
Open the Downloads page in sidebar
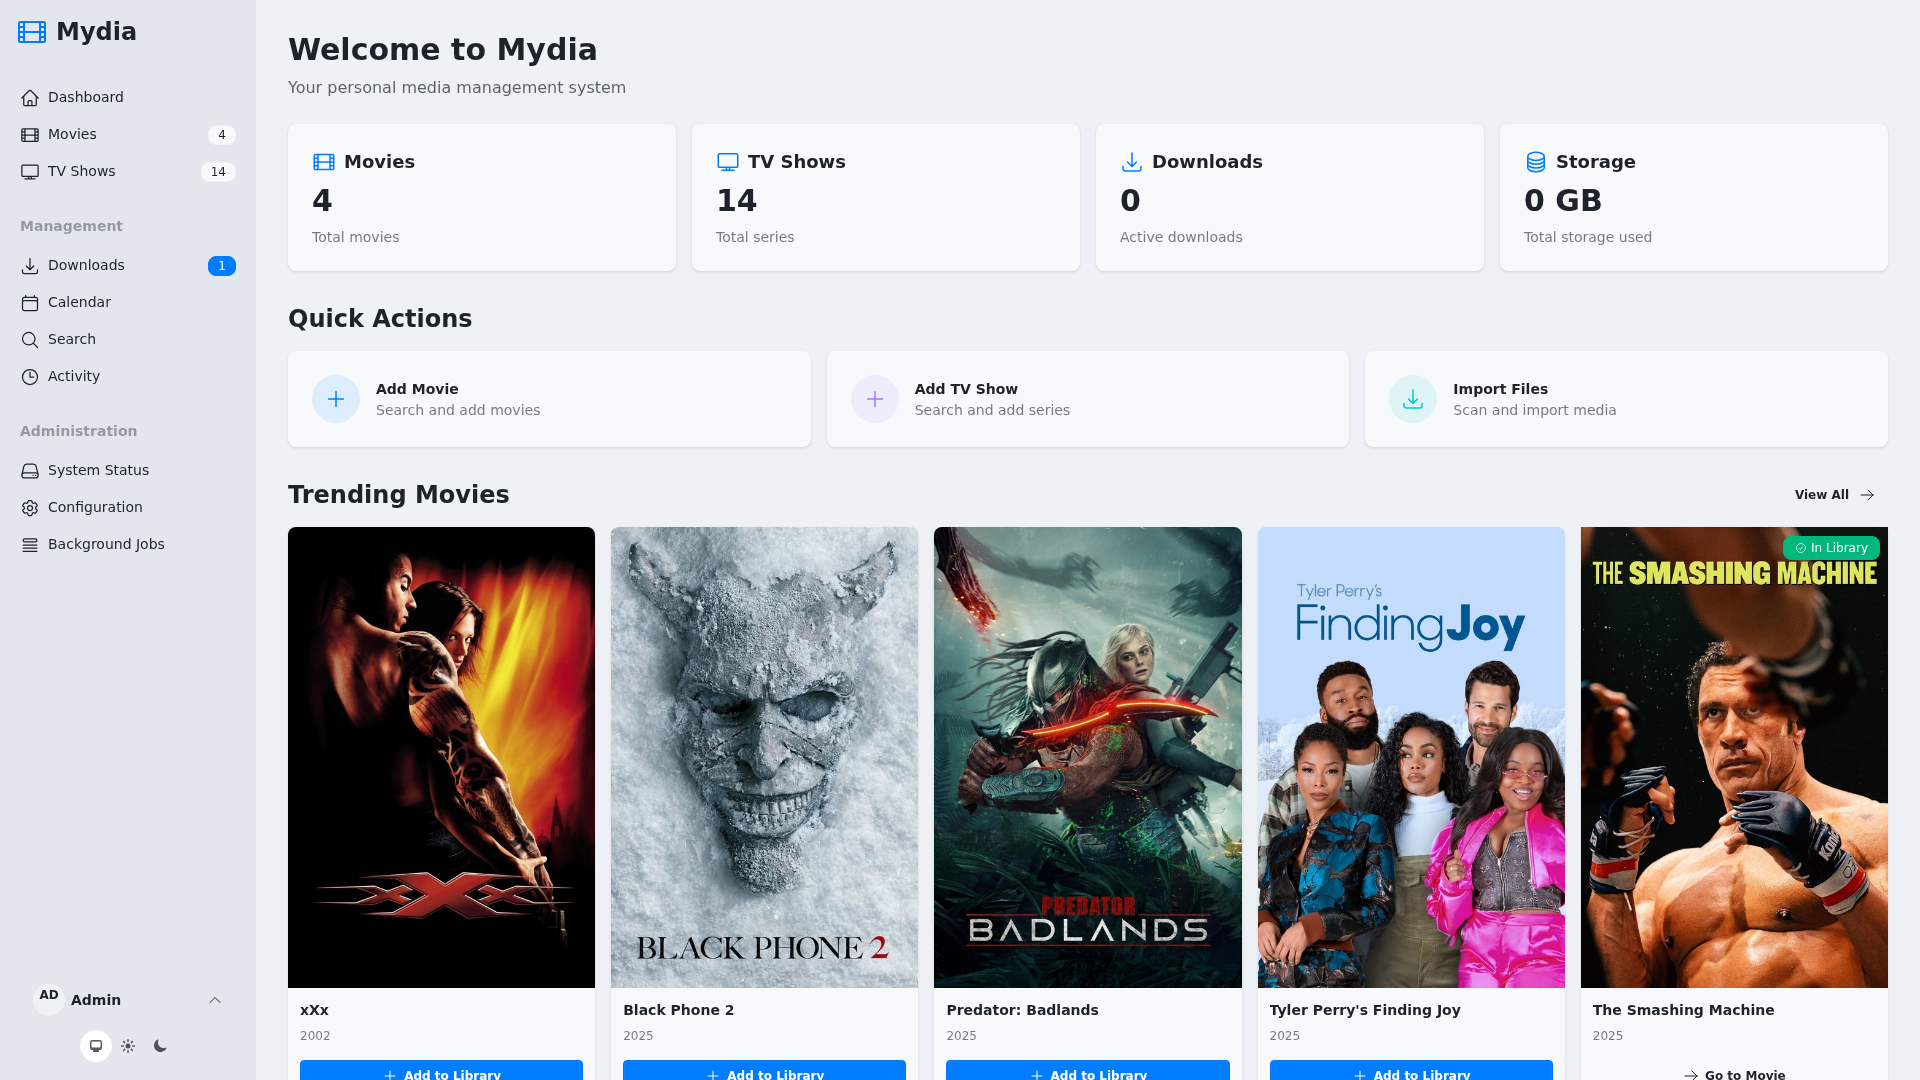pos(86,265)
